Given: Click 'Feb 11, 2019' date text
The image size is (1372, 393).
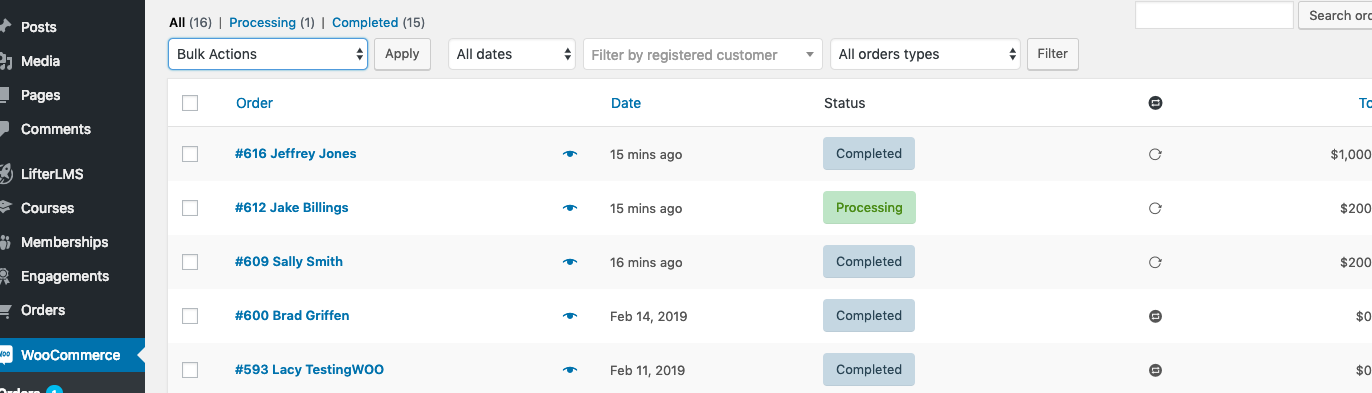Looking at the screenshot, I should 648,370.
